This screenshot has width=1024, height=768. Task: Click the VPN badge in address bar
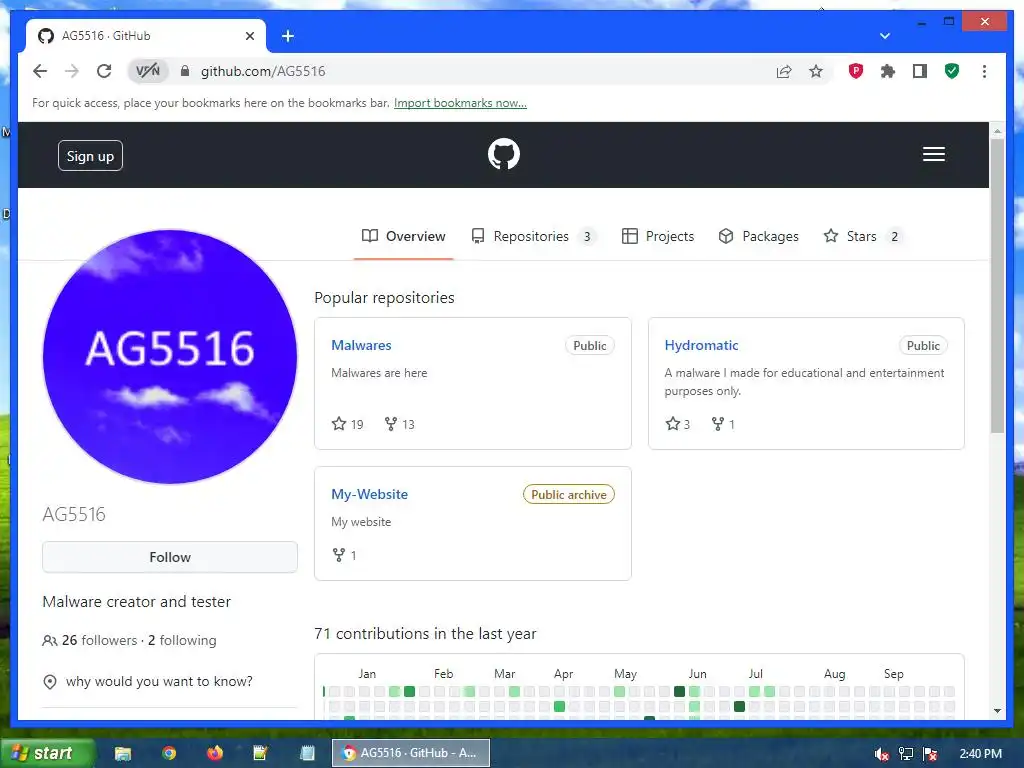(148, 71)
